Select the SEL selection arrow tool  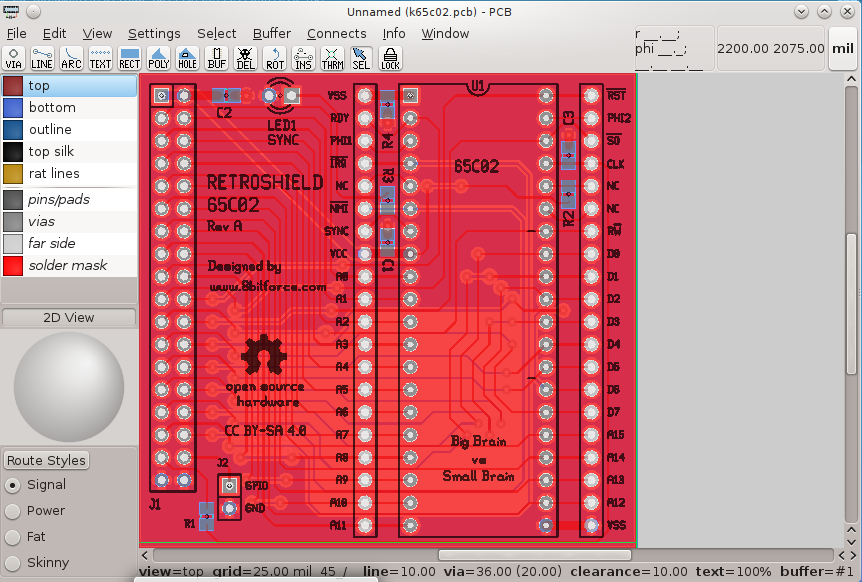click(361, 58)
